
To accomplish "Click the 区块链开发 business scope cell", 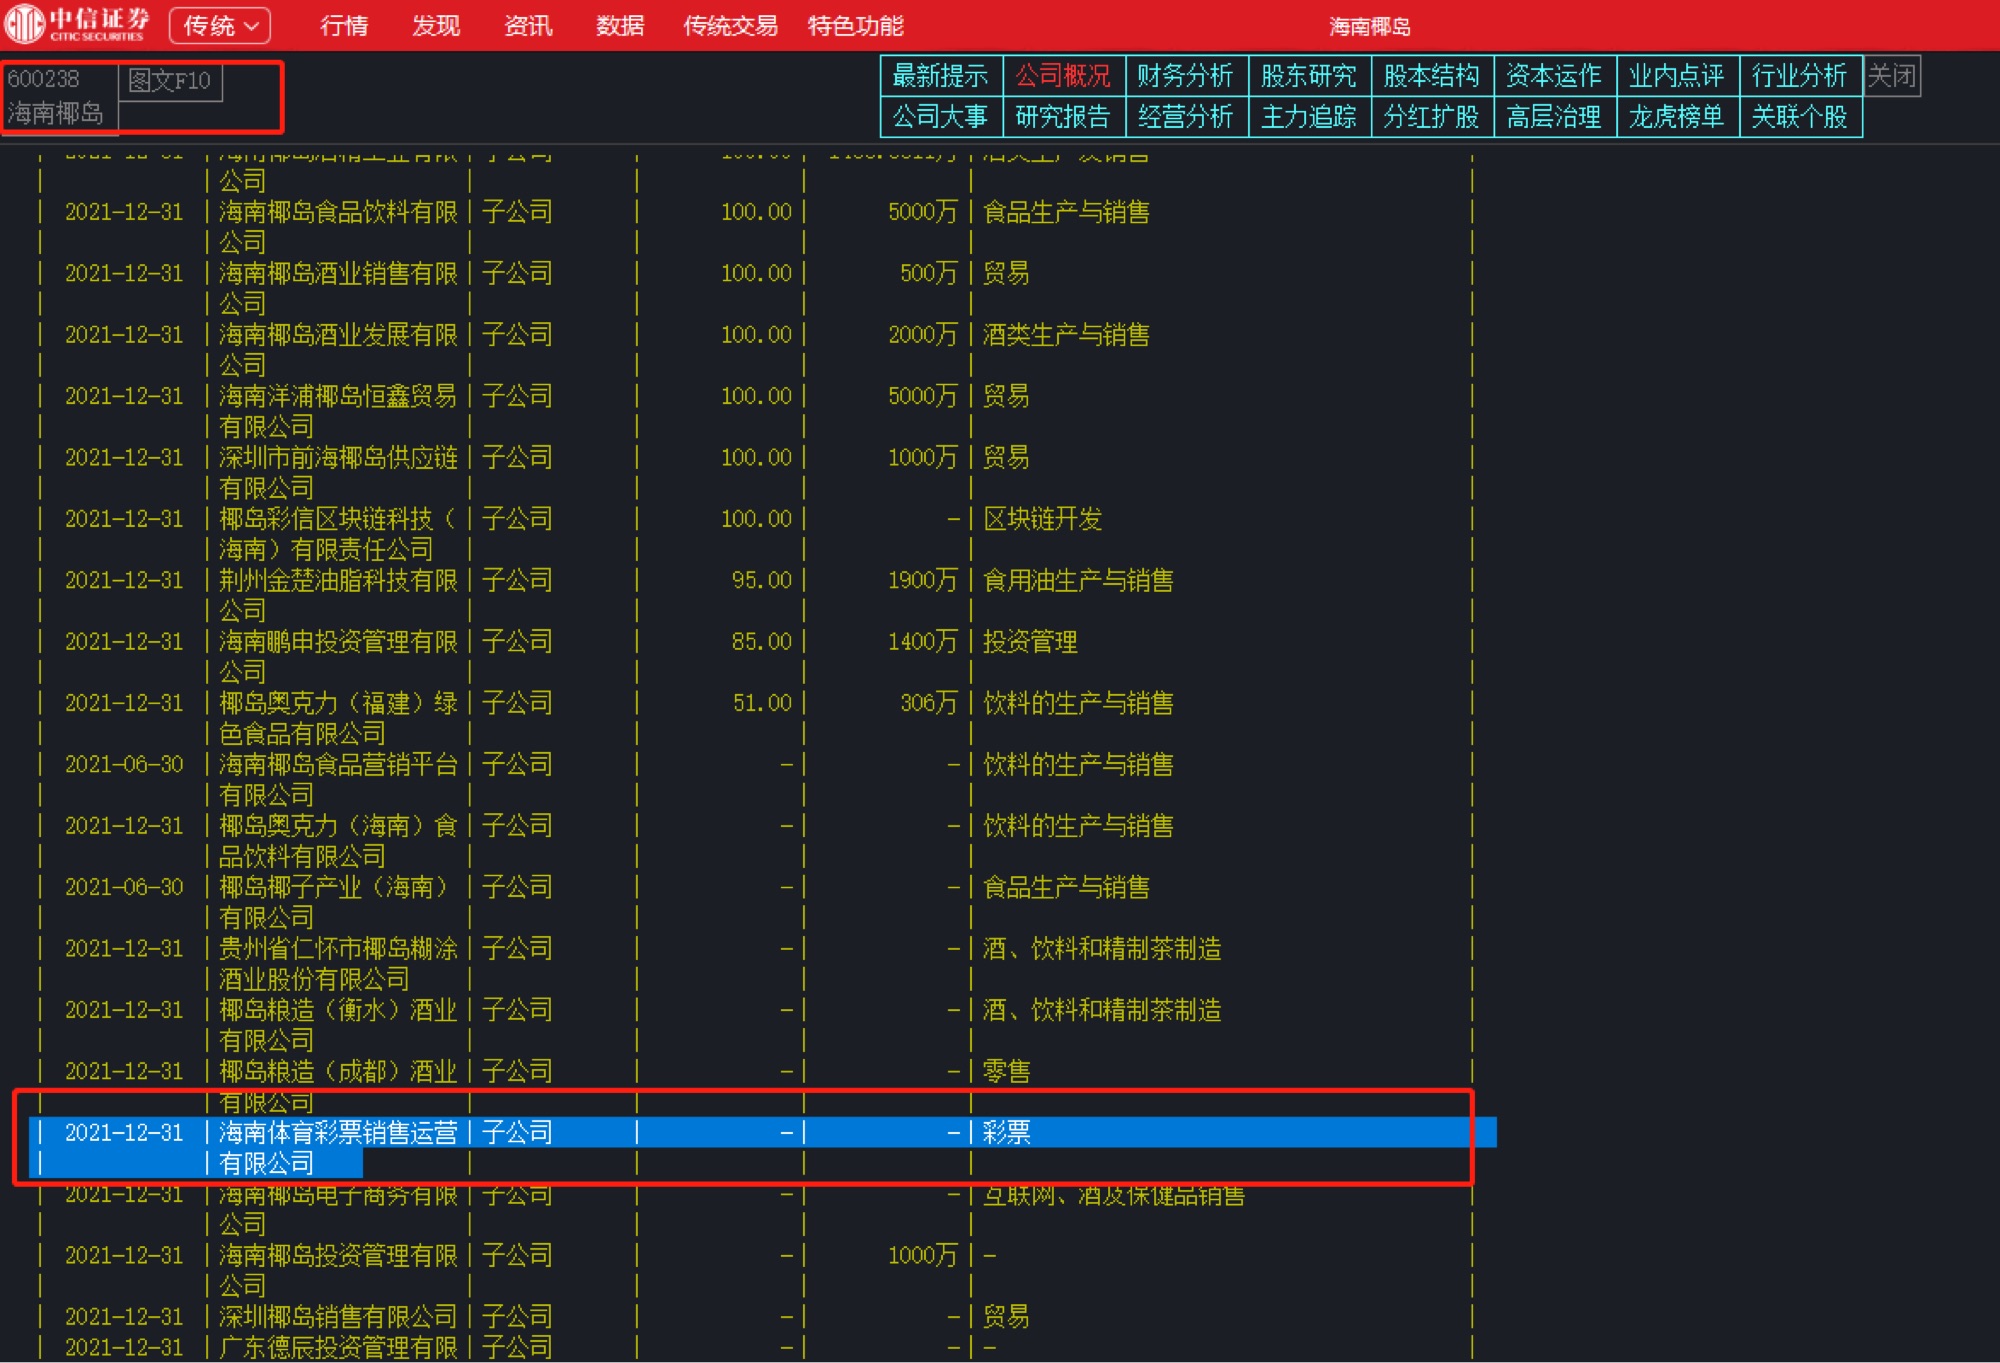I will pos(1043,519).
